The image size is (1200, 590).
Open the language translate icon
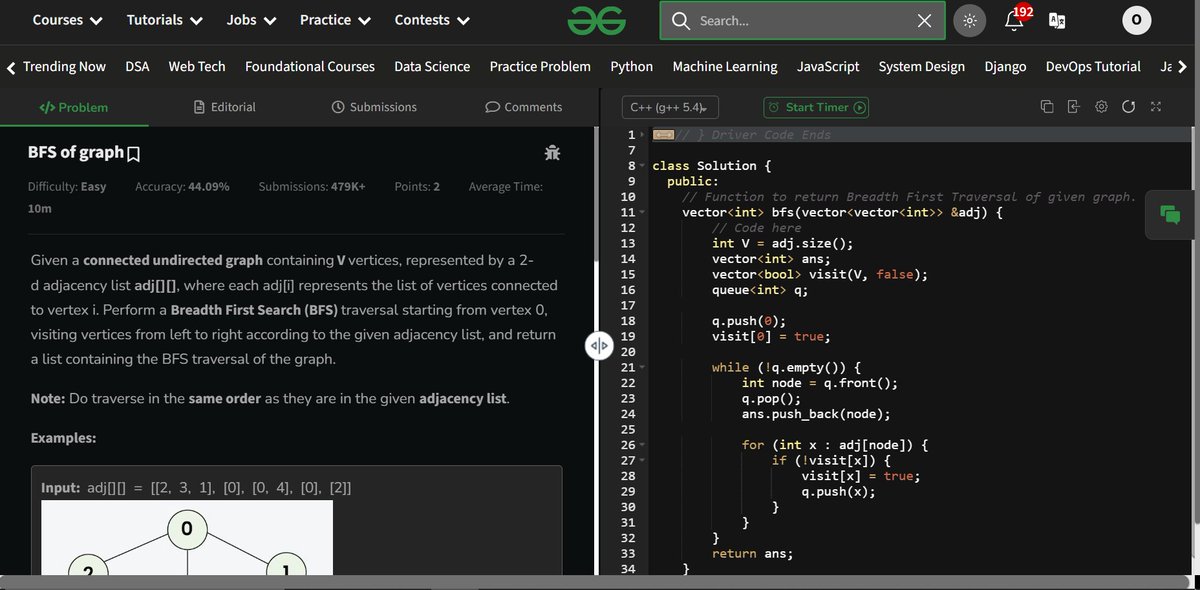point(1057,20)
